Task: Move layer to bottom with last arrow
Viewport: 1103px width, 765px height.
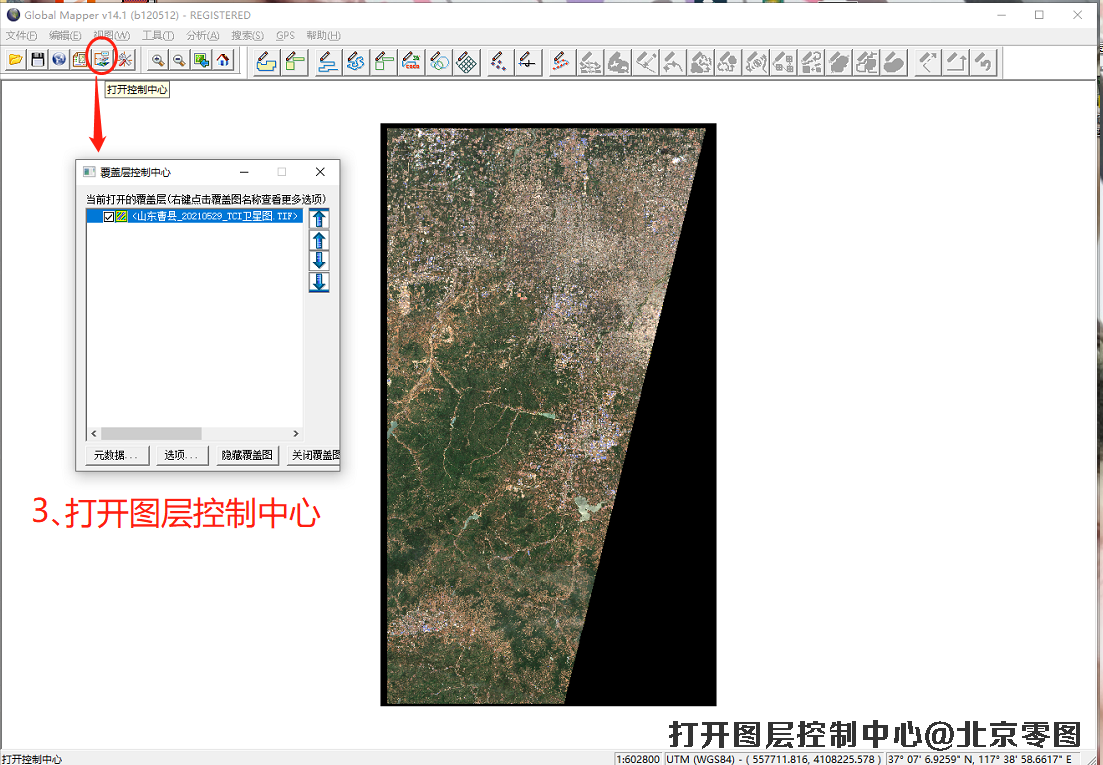Action: coord(319,282)
